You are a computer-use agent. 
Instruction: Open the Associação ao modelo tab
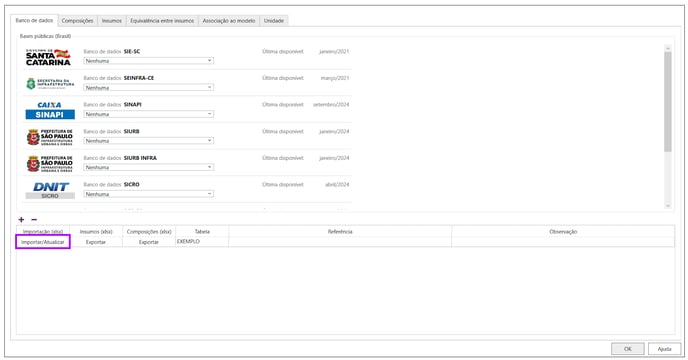point(229,21)
